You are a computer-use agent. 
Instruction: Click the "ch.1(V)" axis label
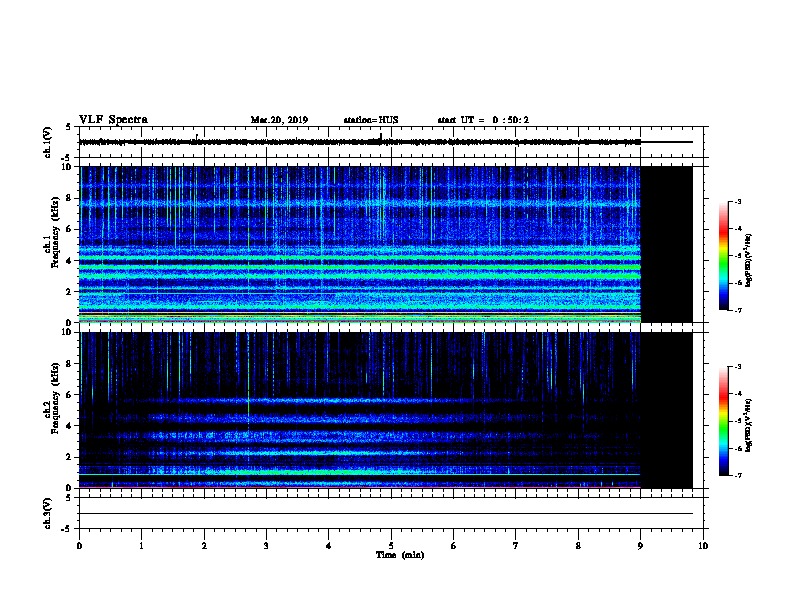[x=47, y=142]
